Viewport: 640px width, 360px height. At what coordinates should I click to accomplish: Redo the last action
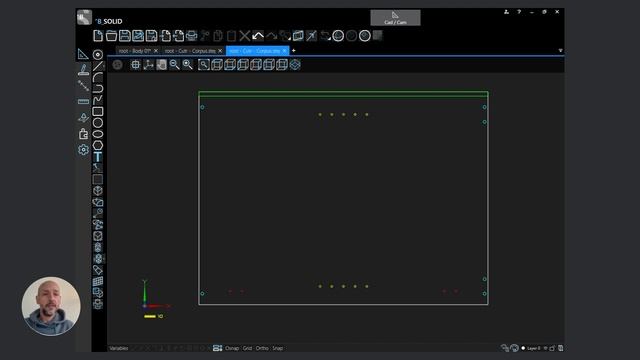(271, 36)
